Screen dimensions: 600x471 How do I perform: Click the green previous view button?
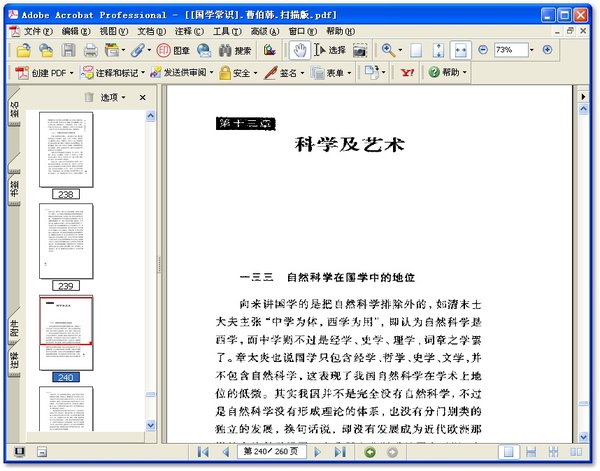(x=370, y=452)
